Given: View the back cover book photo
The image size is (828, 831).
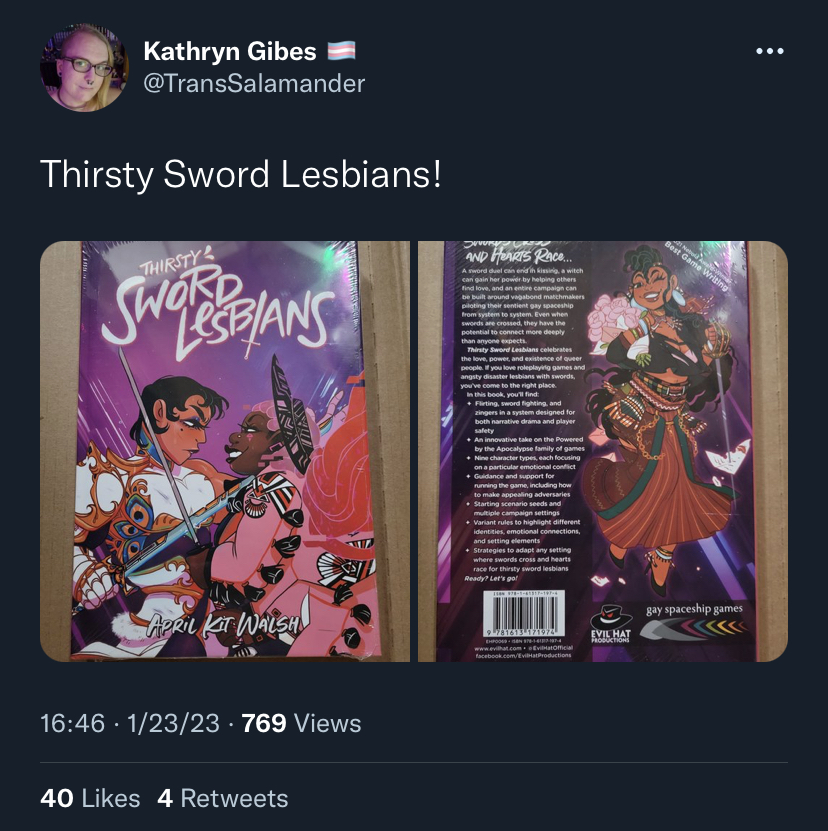Looking at the screenshot, I should [x=603, y=452].
